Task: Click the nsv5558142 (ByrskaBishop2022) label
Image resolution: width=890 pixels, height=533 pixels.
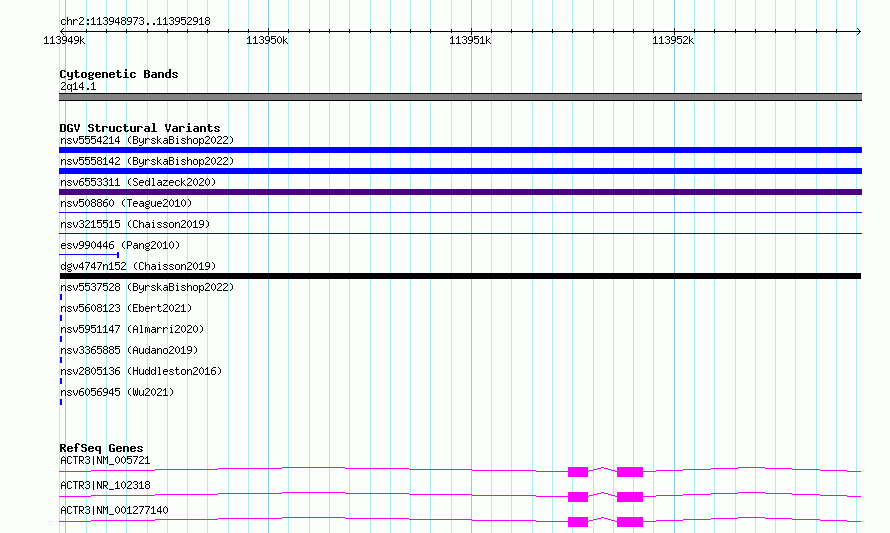Action: 147,161
